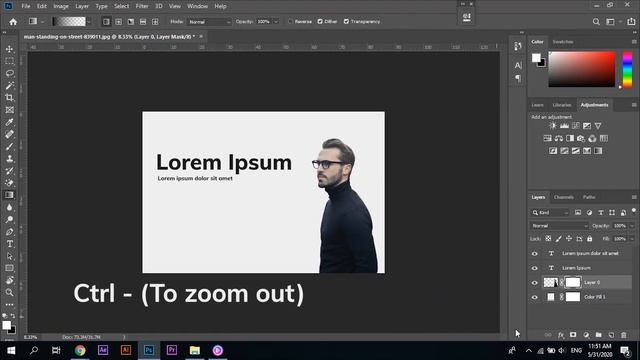Select the Lasso tool

pos(9,73)
